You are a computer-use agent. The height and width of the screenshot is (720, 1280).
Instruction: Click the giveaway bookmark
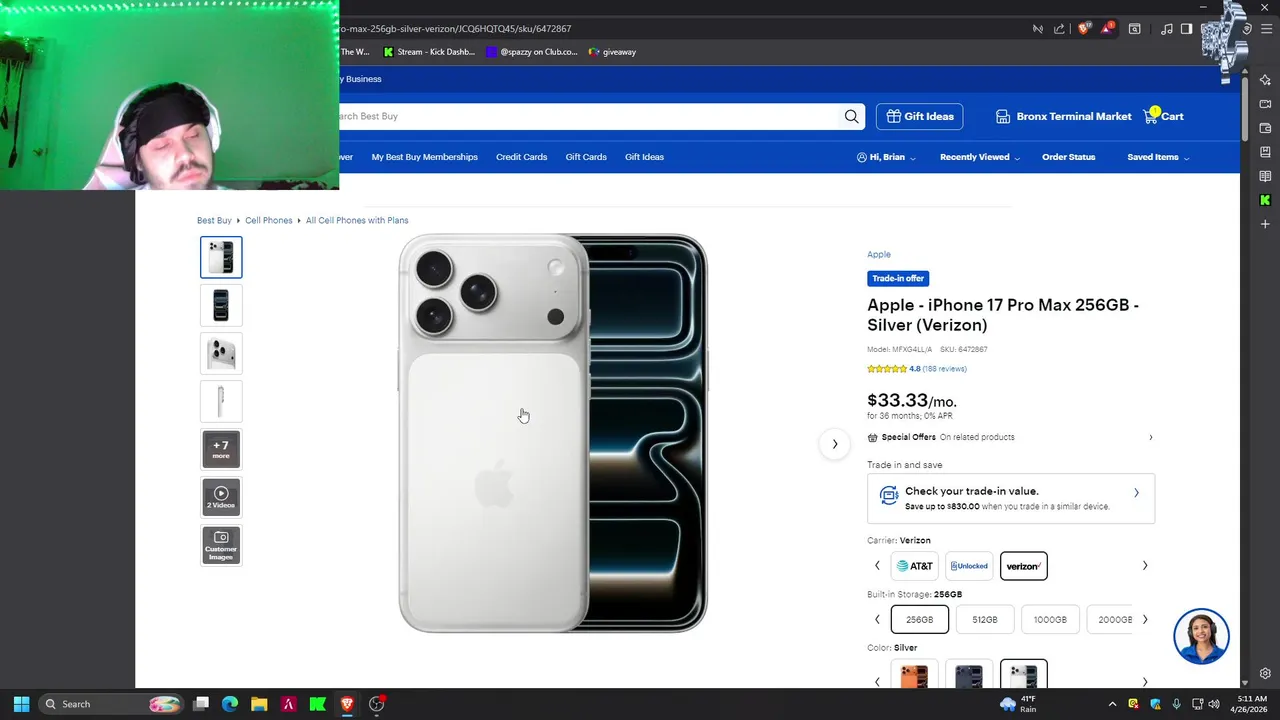(x=612, y=52)
